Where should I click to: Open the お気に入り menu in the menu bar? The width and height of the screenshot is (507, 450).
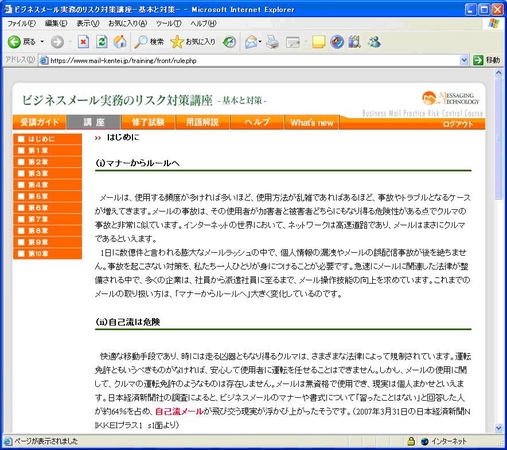click(128, 23)
